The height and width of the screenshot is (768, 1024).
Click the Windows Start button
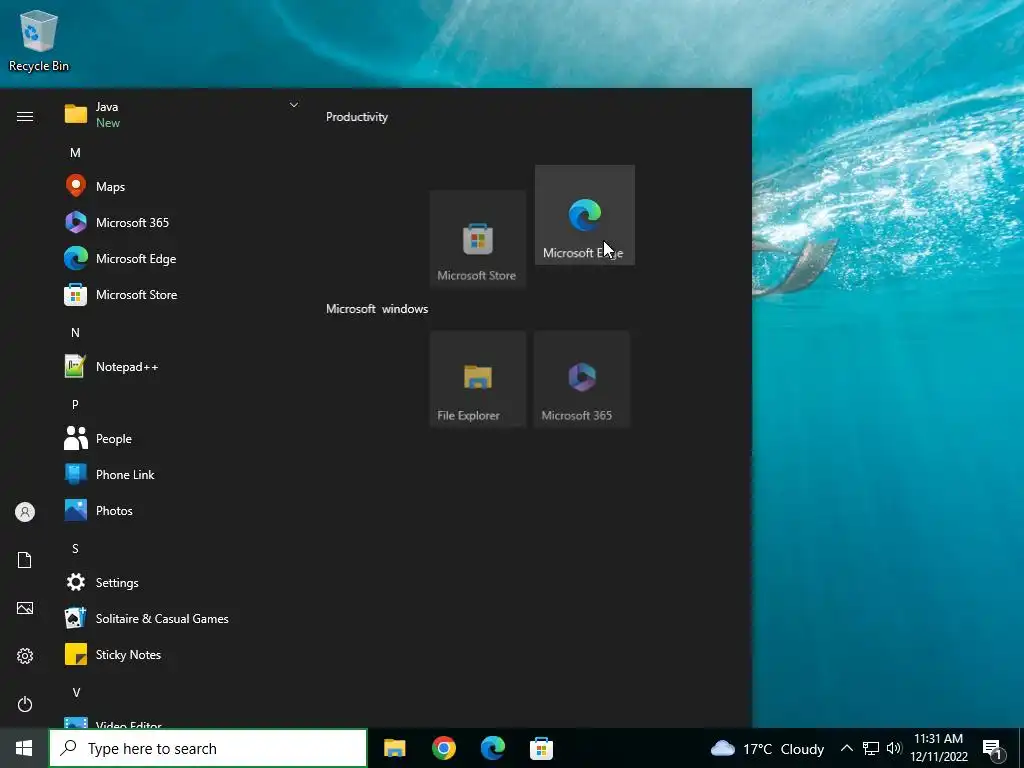(x=24, y=748)
